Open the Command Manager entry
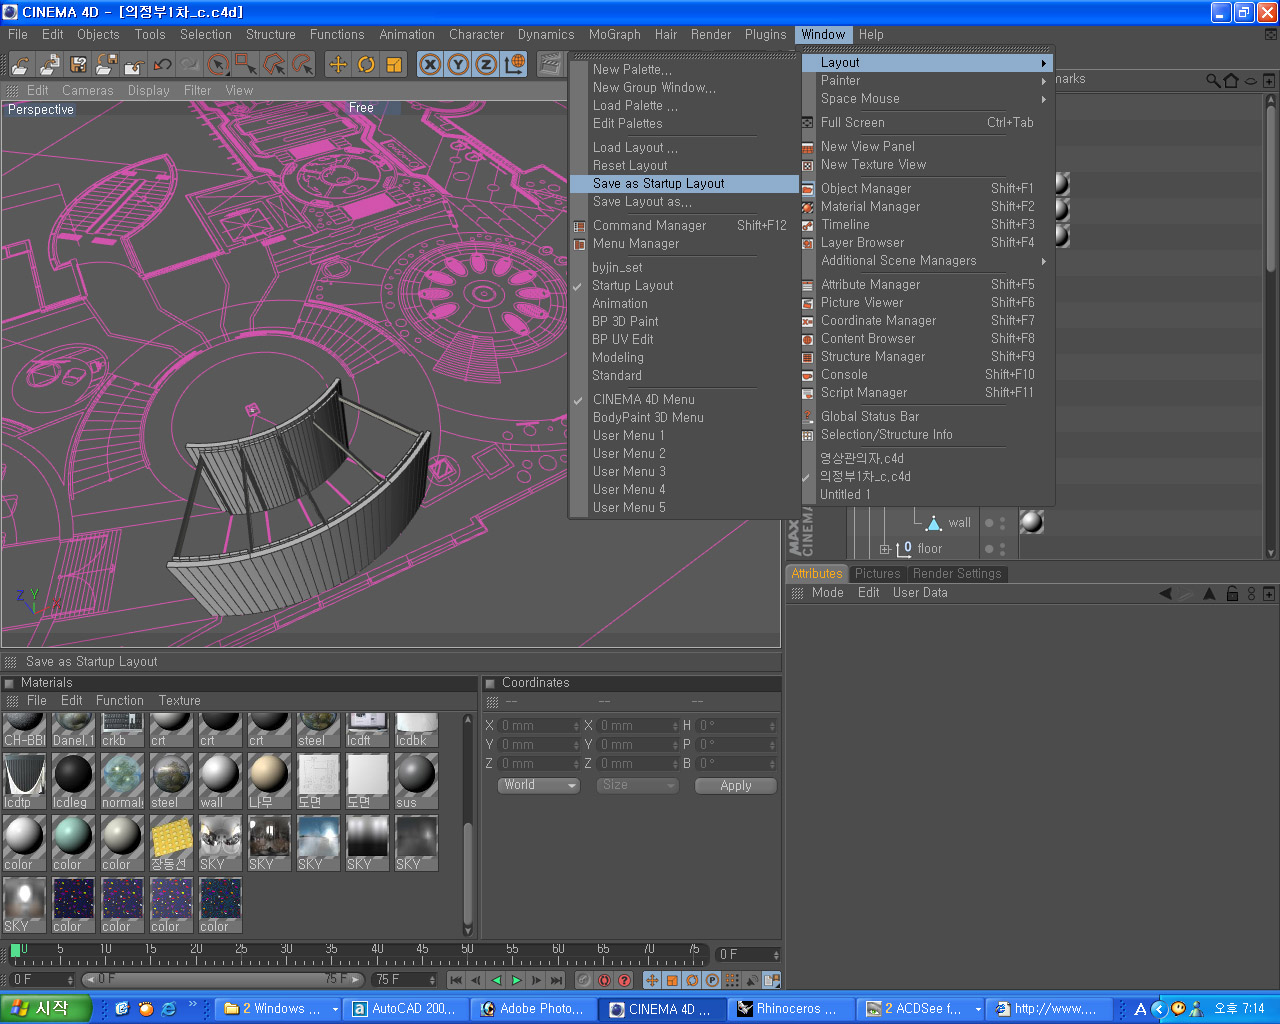Viewport: 1280px width, 1024px height. (684, 226)
